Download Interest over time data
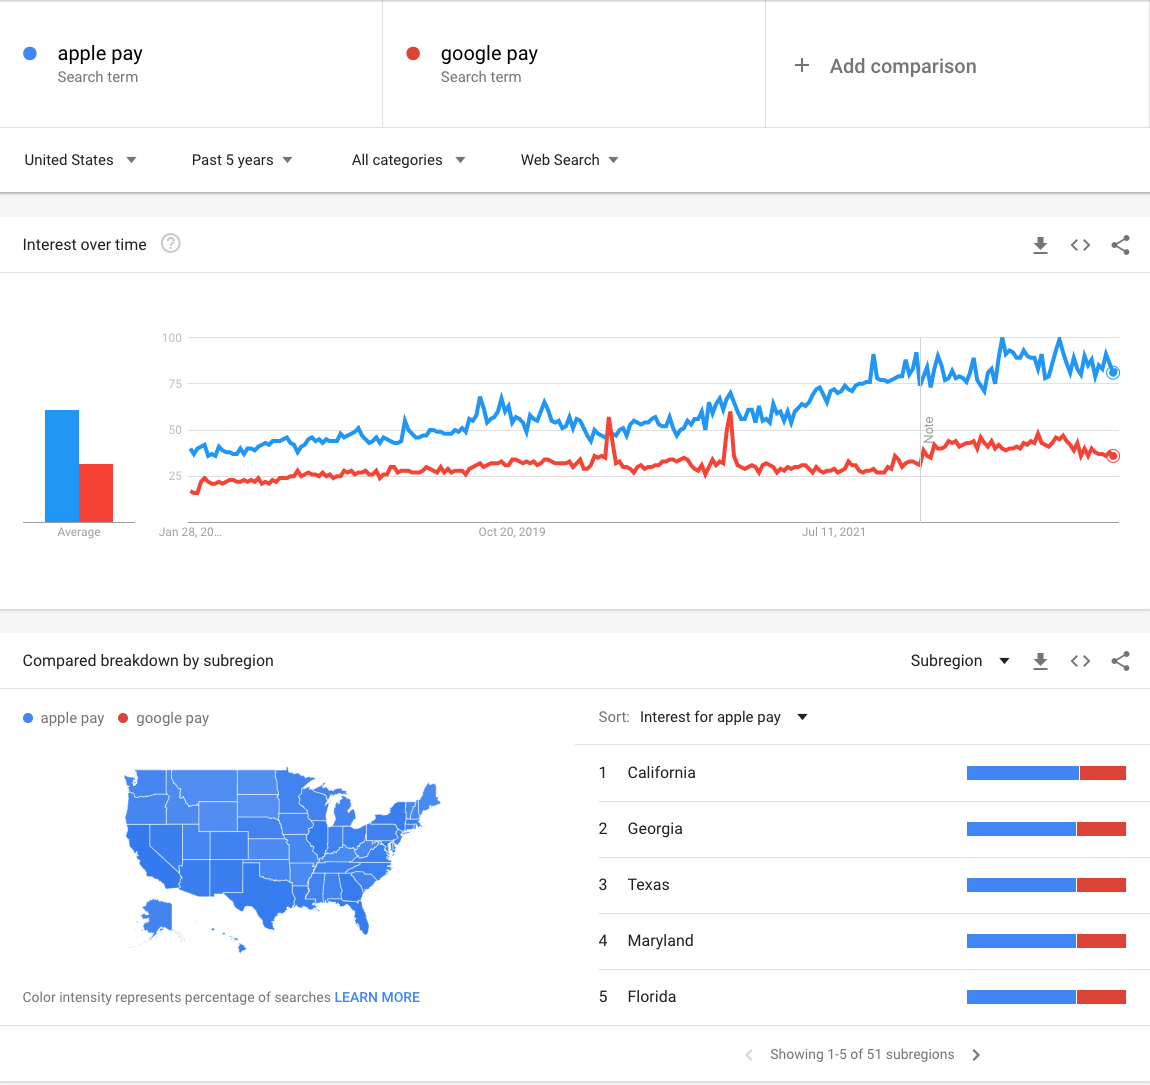 (1040, 245)
